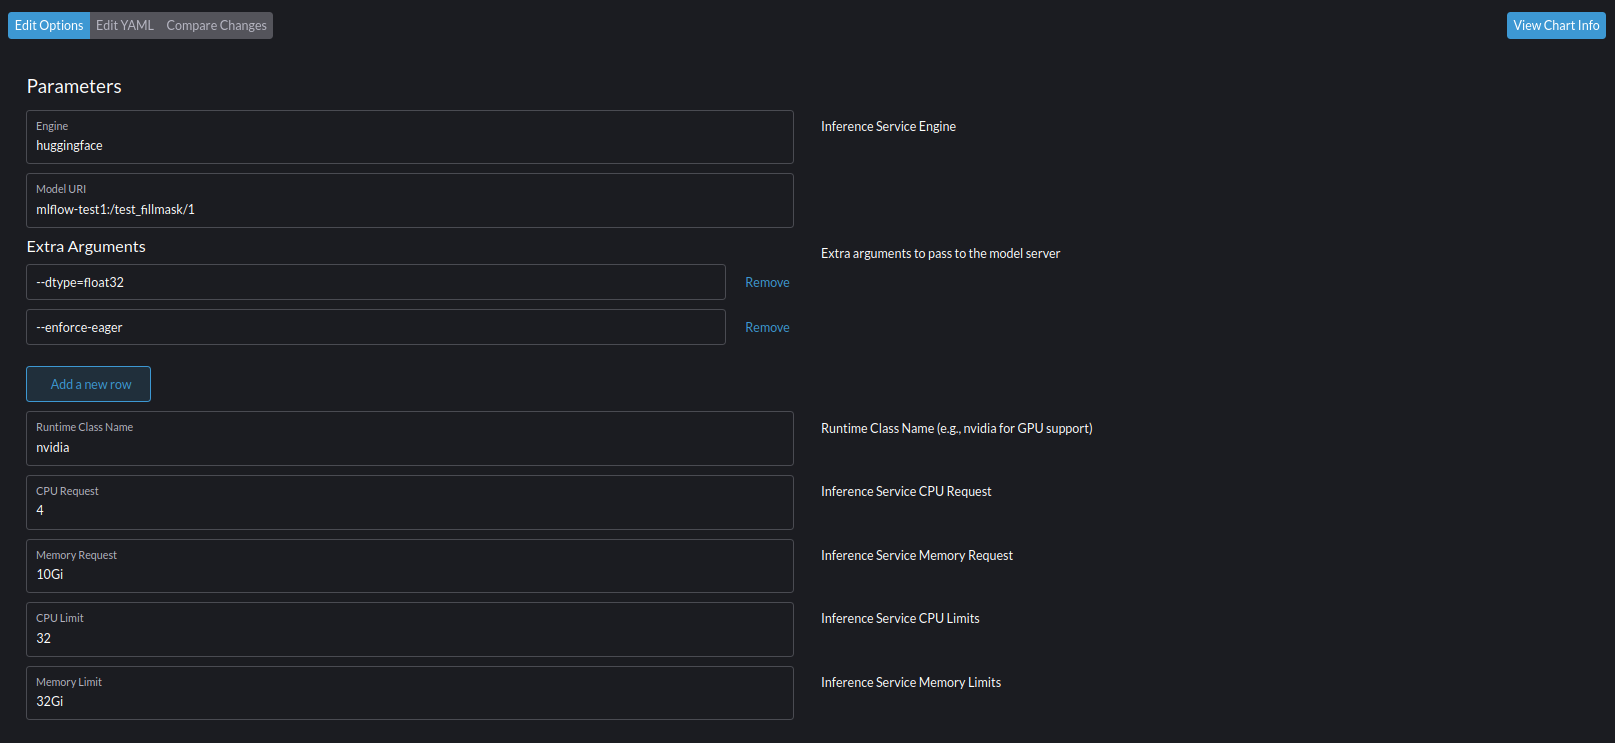1615x743 pixels.
Task: Focus the Engine input field
Action: click(x=409, y=146)
